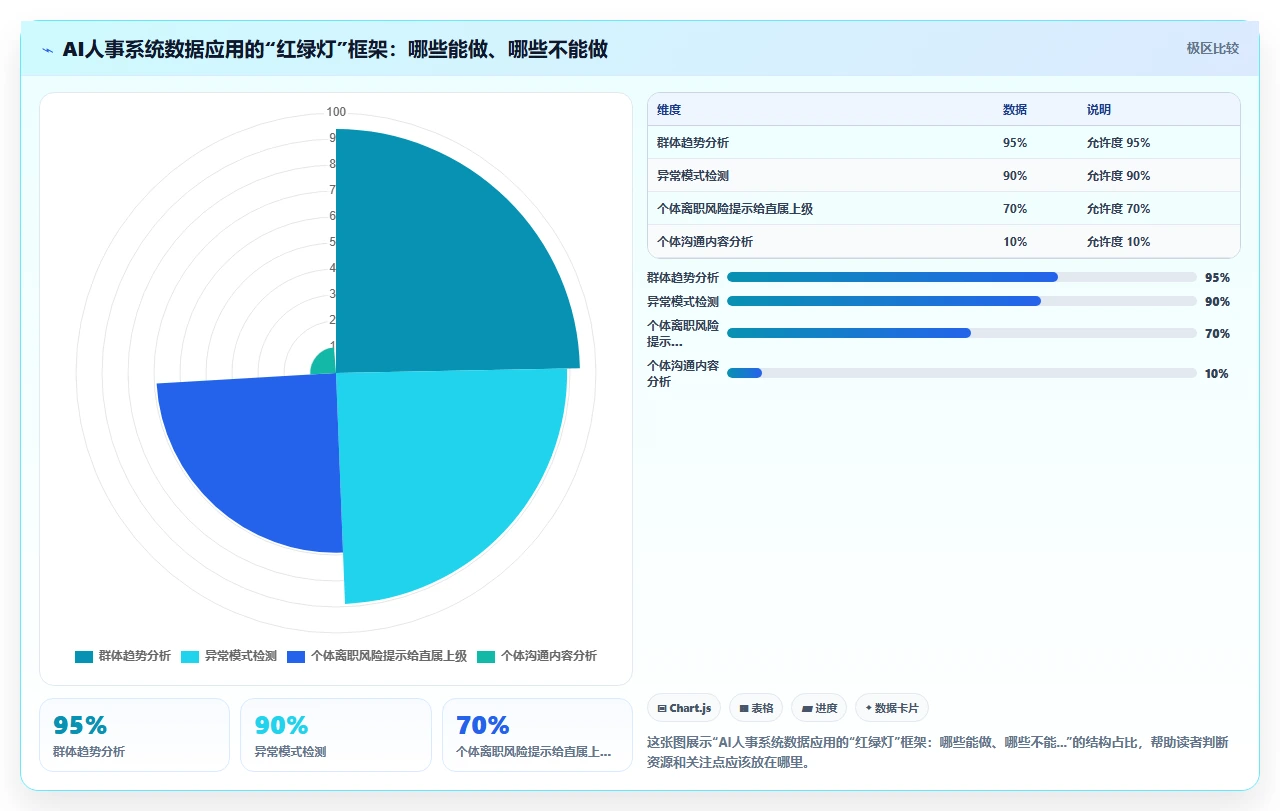Click the chart axis label 100

[x=336, y=112]
